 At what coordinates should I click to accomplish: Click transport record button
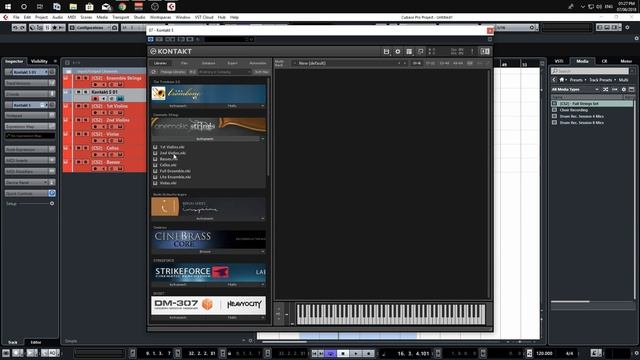[369, 353]
